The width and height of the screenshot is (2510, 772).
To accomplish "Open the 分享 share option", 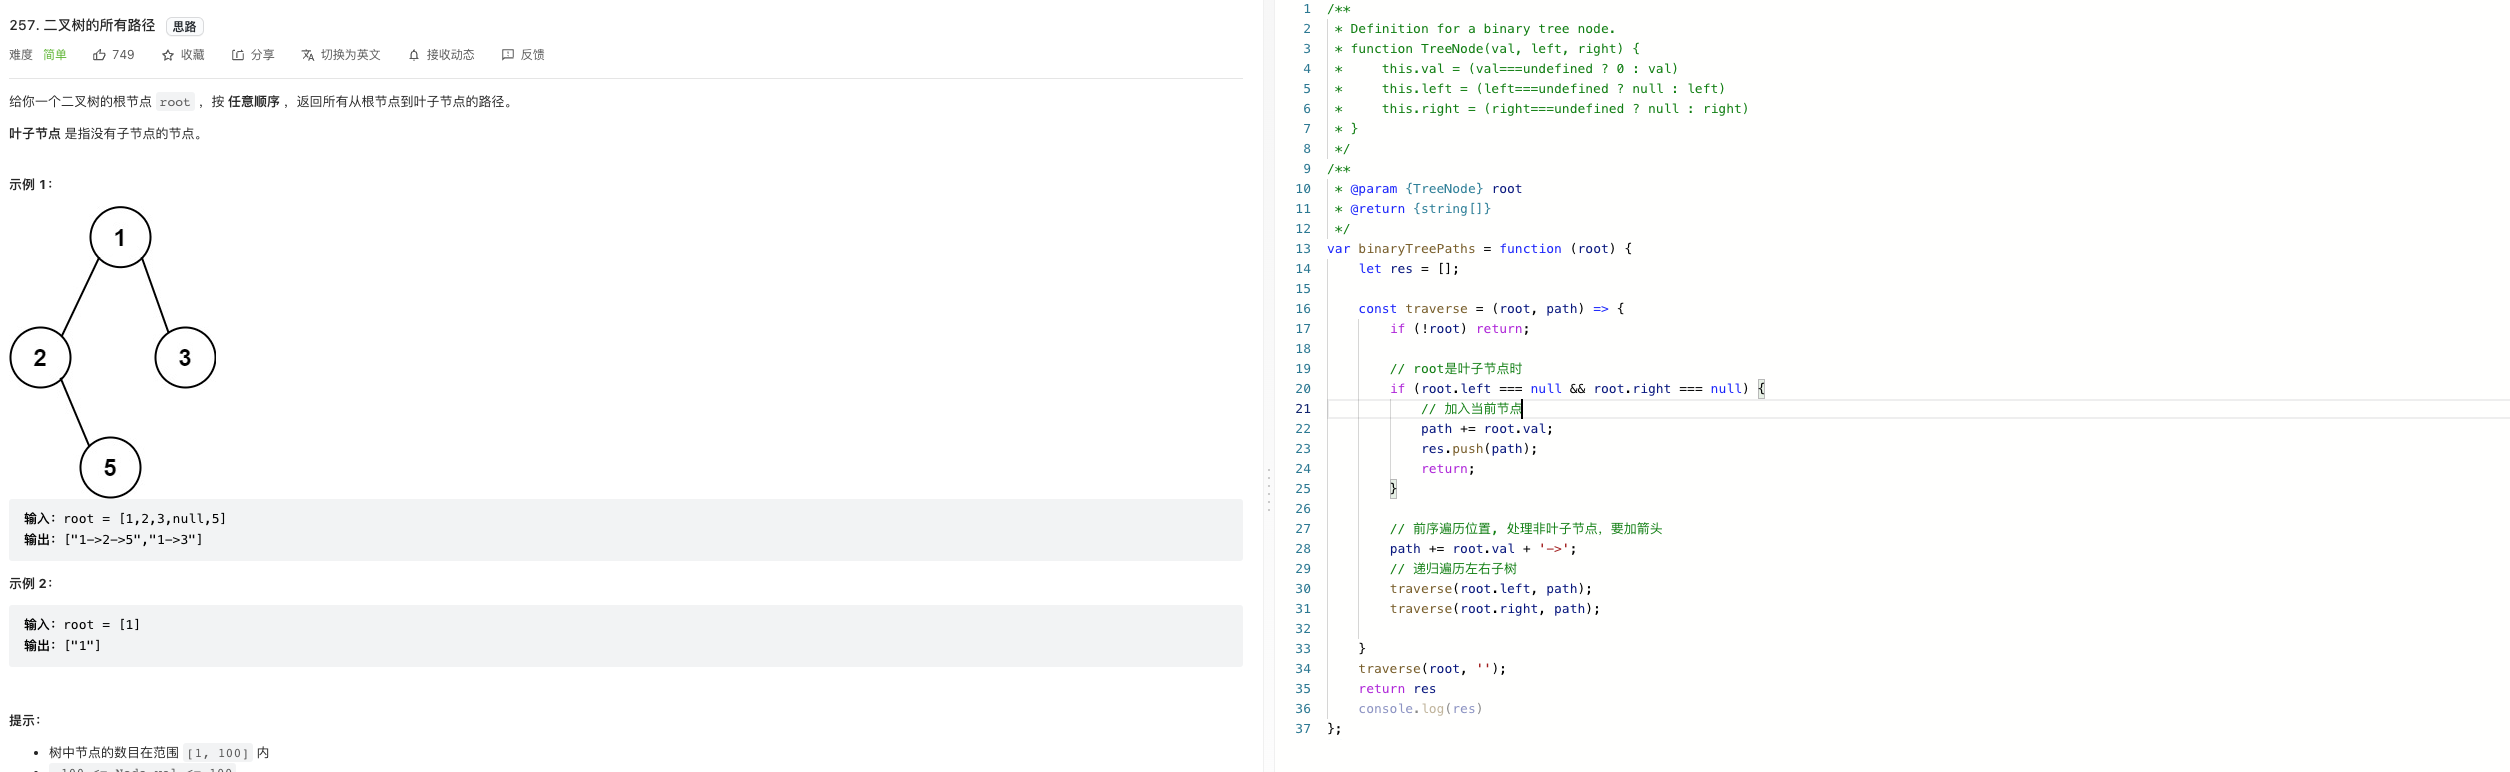I will coord(253,55).
